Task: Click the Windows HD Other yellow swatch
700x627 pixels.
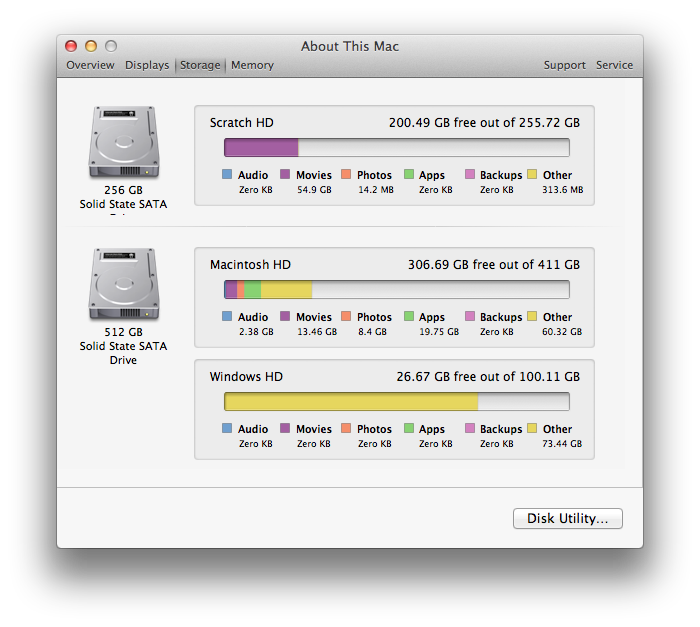Action: [532, 428]
